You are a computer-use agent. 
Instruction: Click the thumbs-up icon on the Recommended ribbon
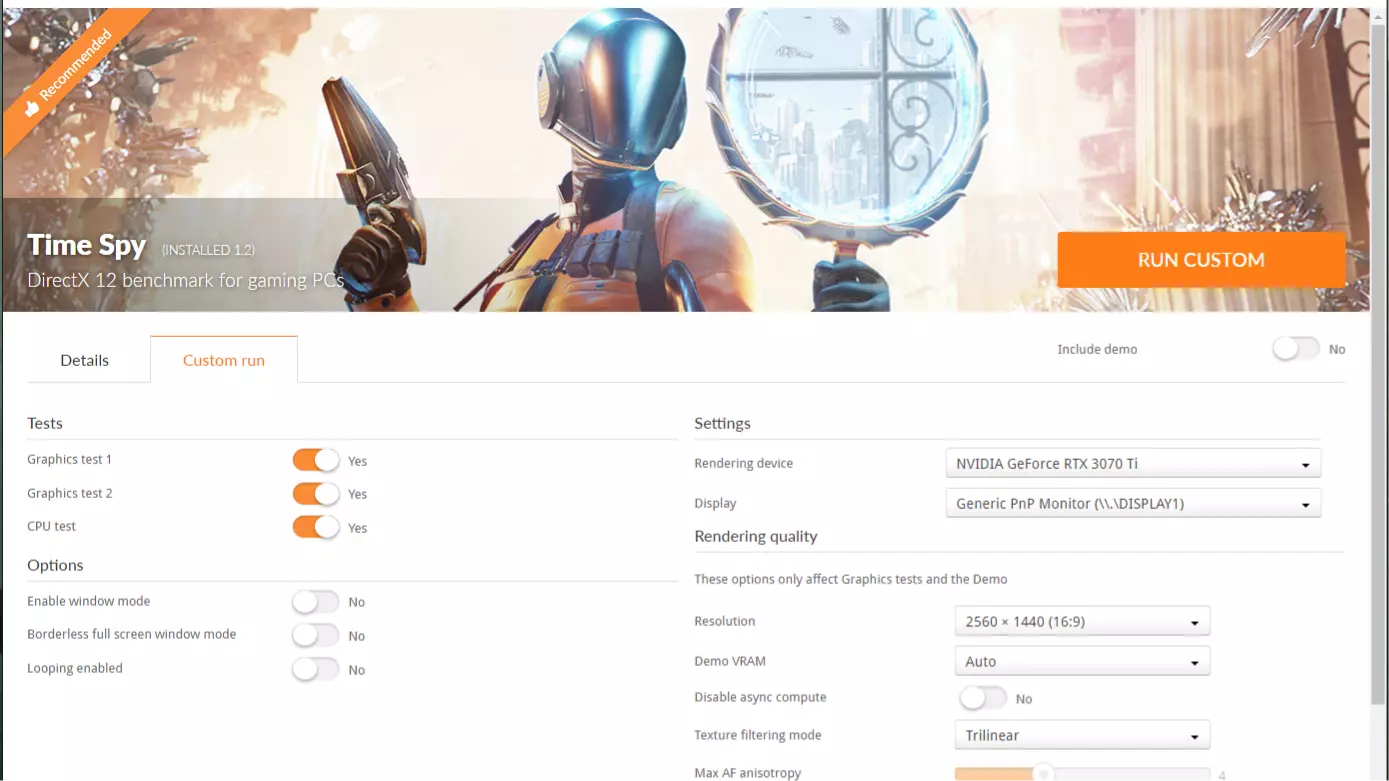[x=32, y=107]
